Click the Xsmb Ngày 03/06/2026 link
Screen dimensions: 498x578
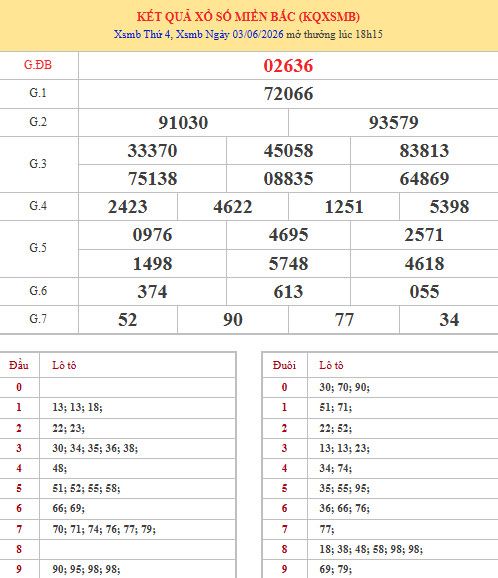pos(230,34)
